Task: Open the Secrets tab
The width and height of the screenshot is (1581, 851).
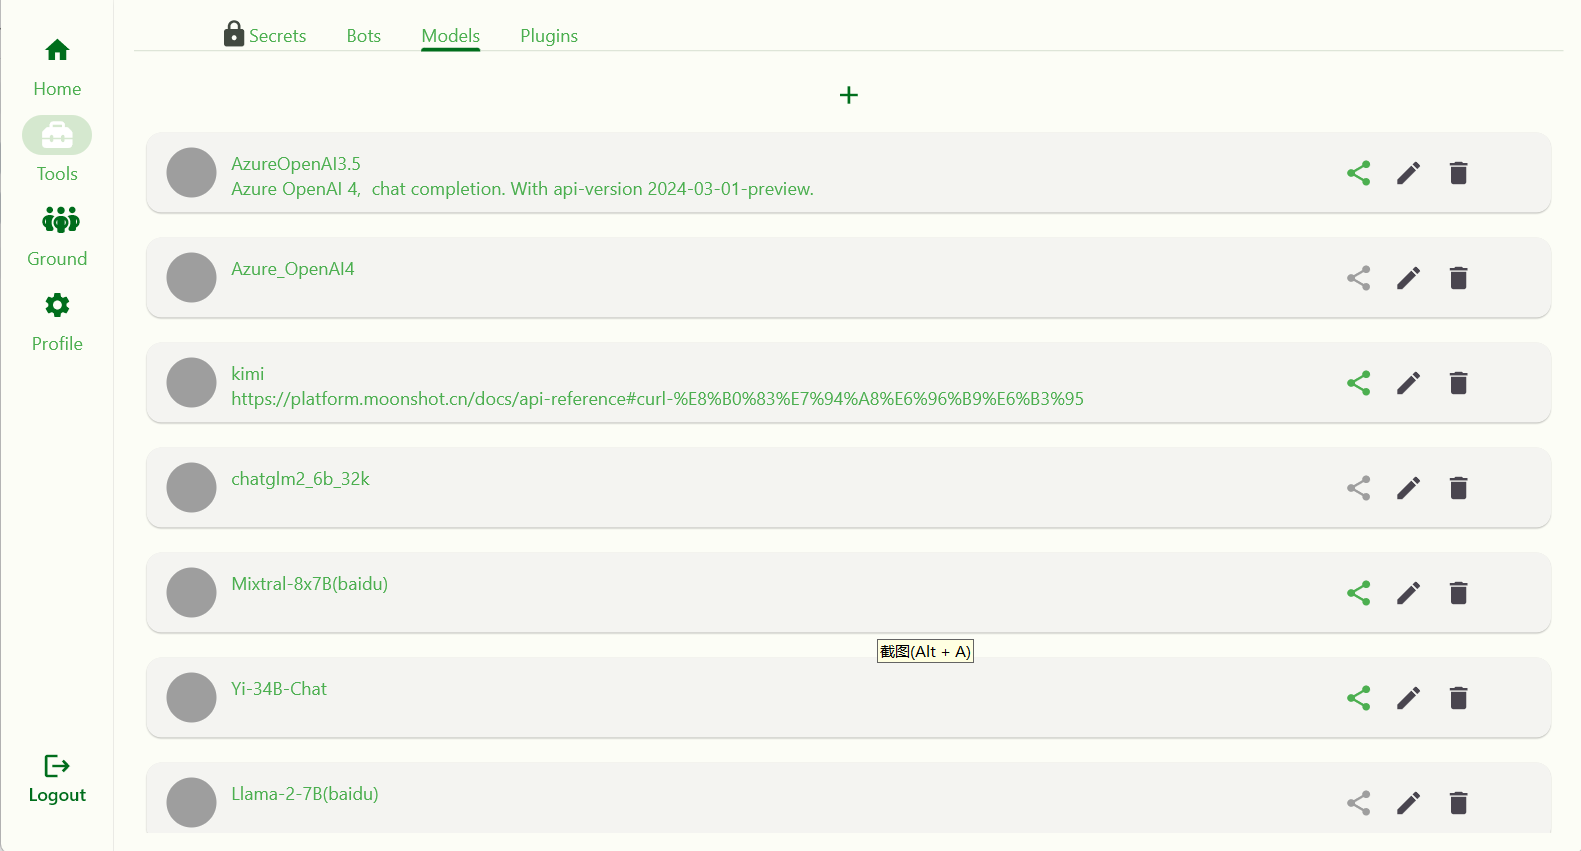Action: click(265, 36)
